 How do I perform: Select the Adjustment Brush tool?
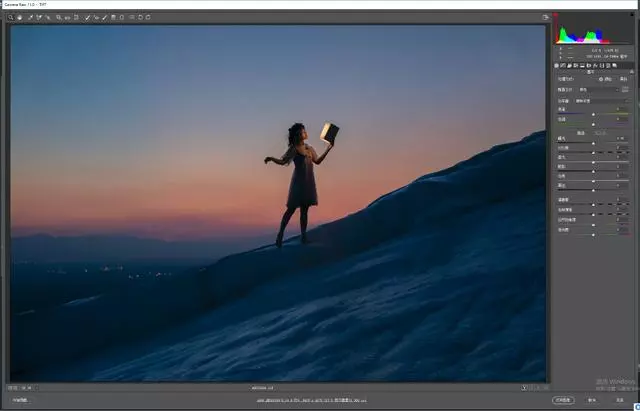tap(104, 18)
